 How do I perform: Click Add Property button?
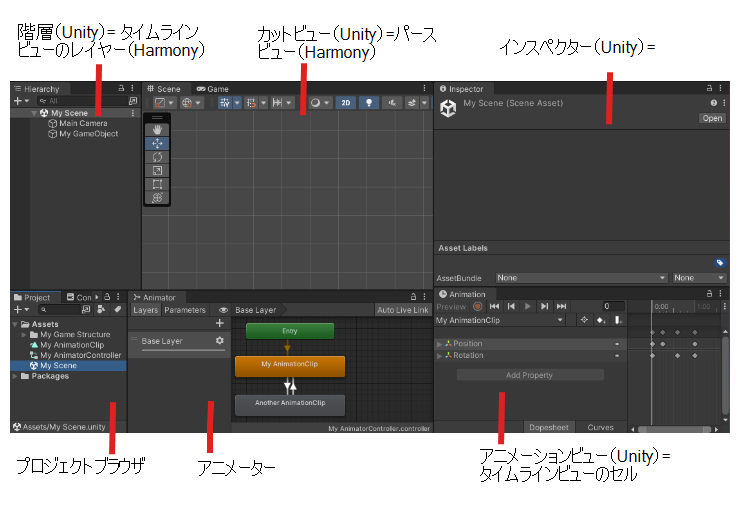(530, 375)
